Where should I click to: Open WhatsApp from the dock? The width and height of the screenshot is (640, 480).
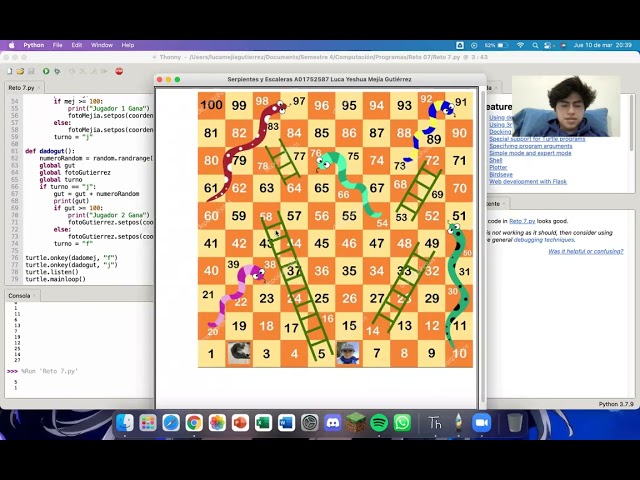click(x=402, y=423)
